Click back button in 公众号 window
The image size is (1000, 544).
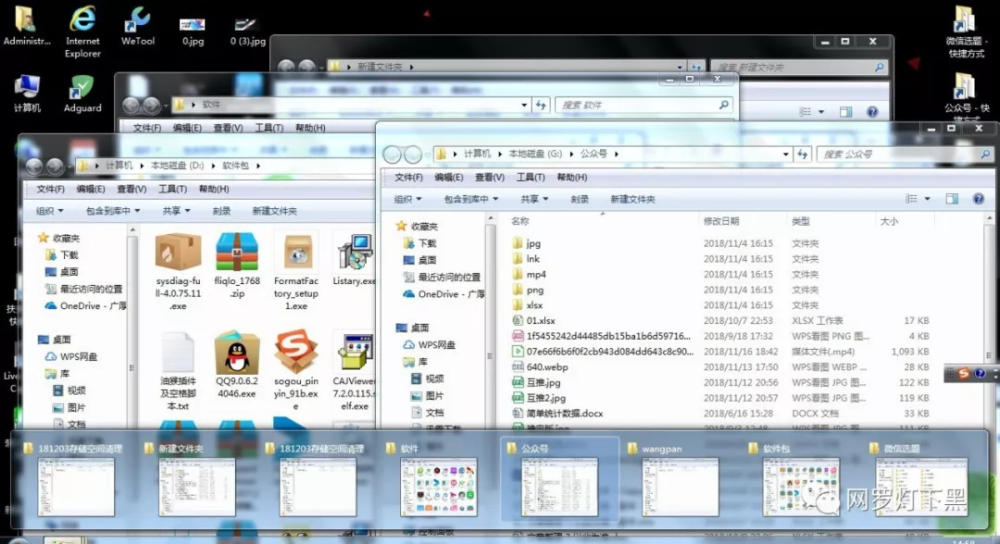(x=392, y=154)
